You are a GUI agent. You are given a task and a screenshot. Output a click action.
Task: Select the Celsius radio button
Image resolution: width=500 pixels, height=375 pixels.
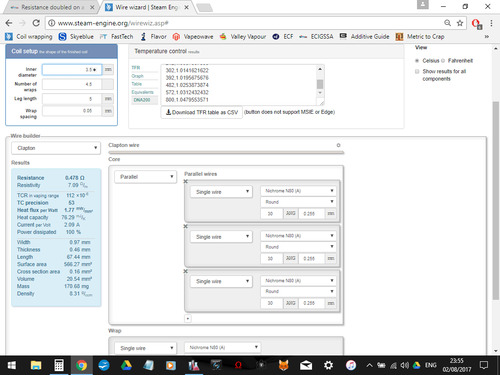click(x=417, y=61)
